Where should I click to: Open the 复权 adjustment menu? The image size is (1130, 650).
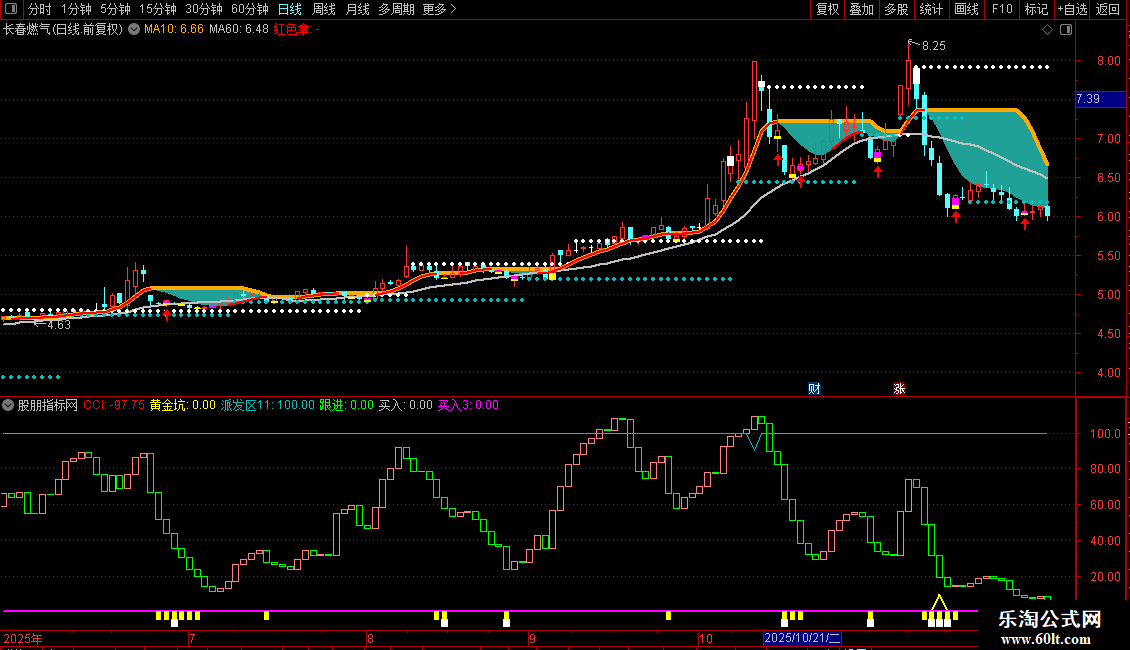tap(827, 9)
